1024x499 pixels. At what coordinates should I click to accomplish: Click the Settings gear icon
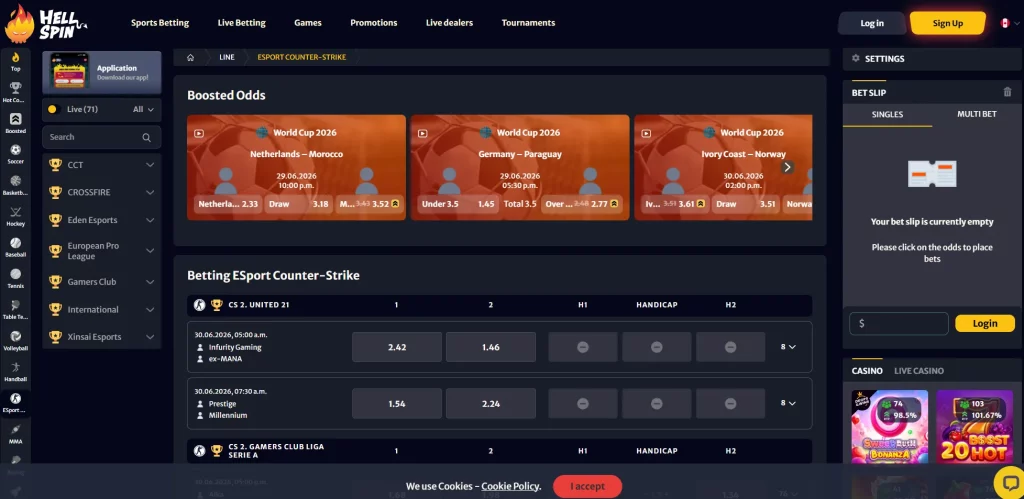[x=856, y=59]
